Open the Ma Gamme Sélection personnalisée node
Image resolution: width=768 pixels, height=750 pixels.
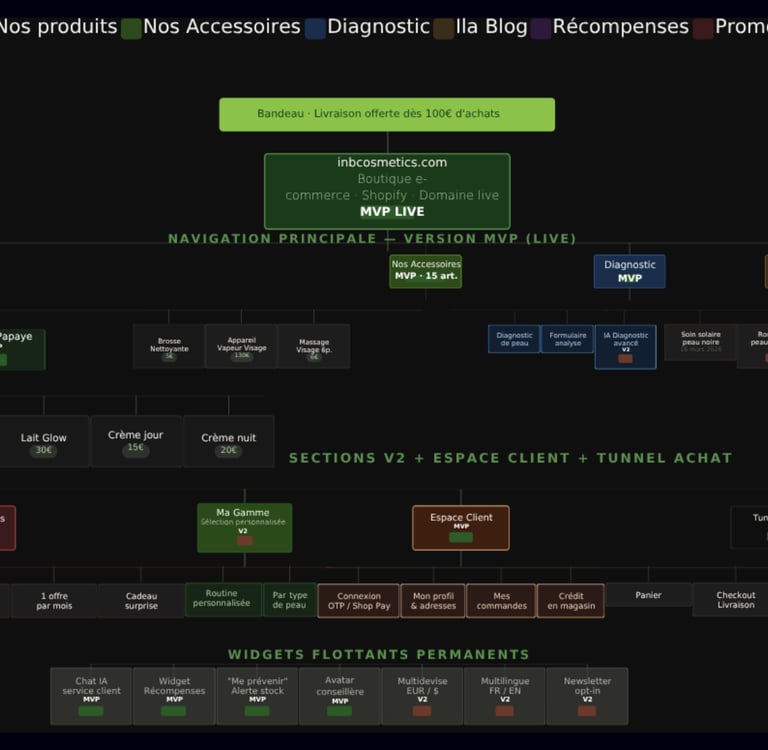point(244,528)
